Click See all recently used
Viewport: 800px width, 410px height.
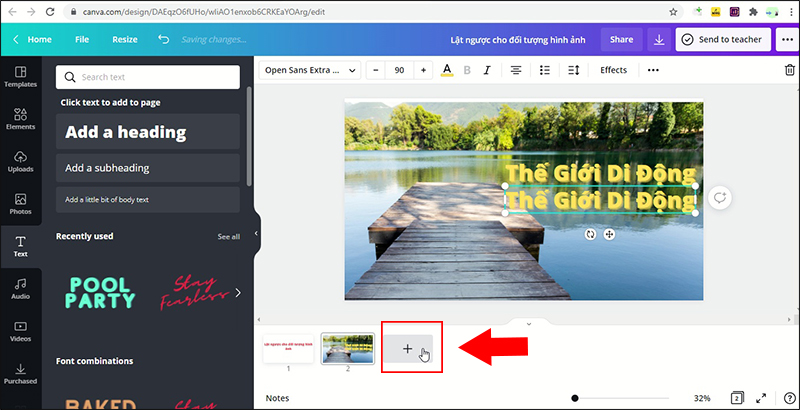coord(228,237)
